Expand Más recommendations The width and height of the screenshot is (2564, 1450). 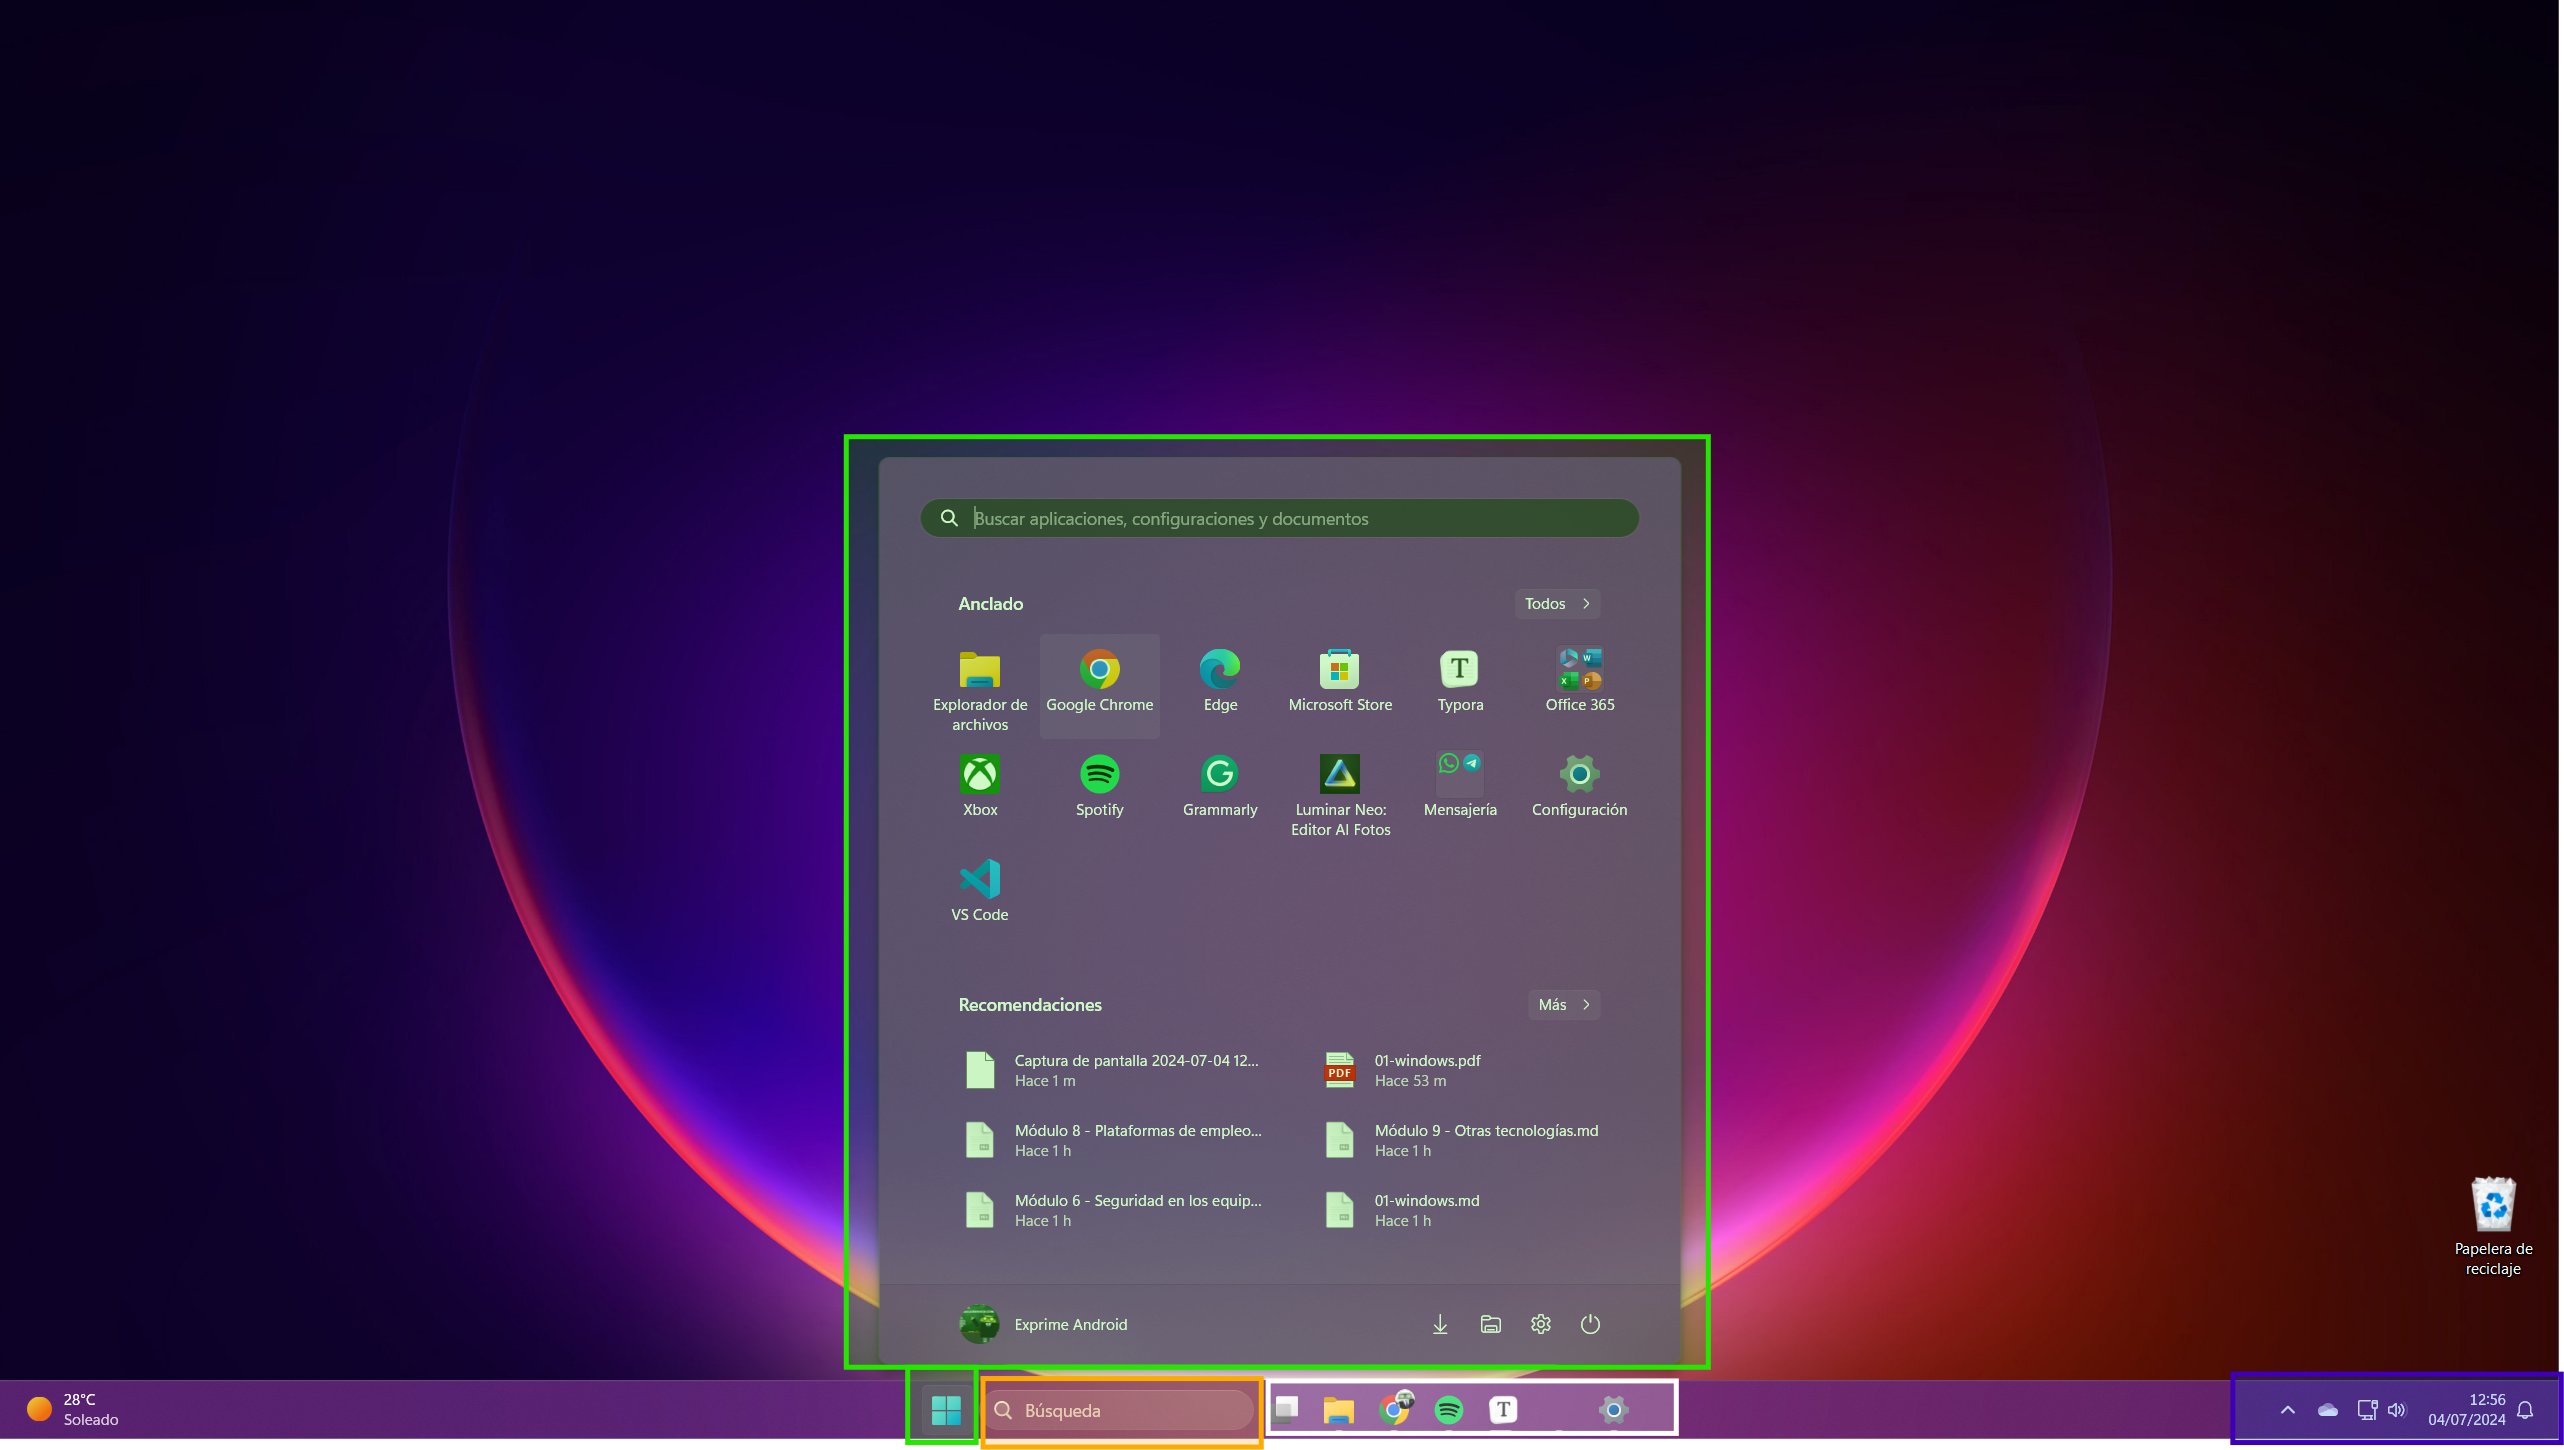coord(1564,1005)
